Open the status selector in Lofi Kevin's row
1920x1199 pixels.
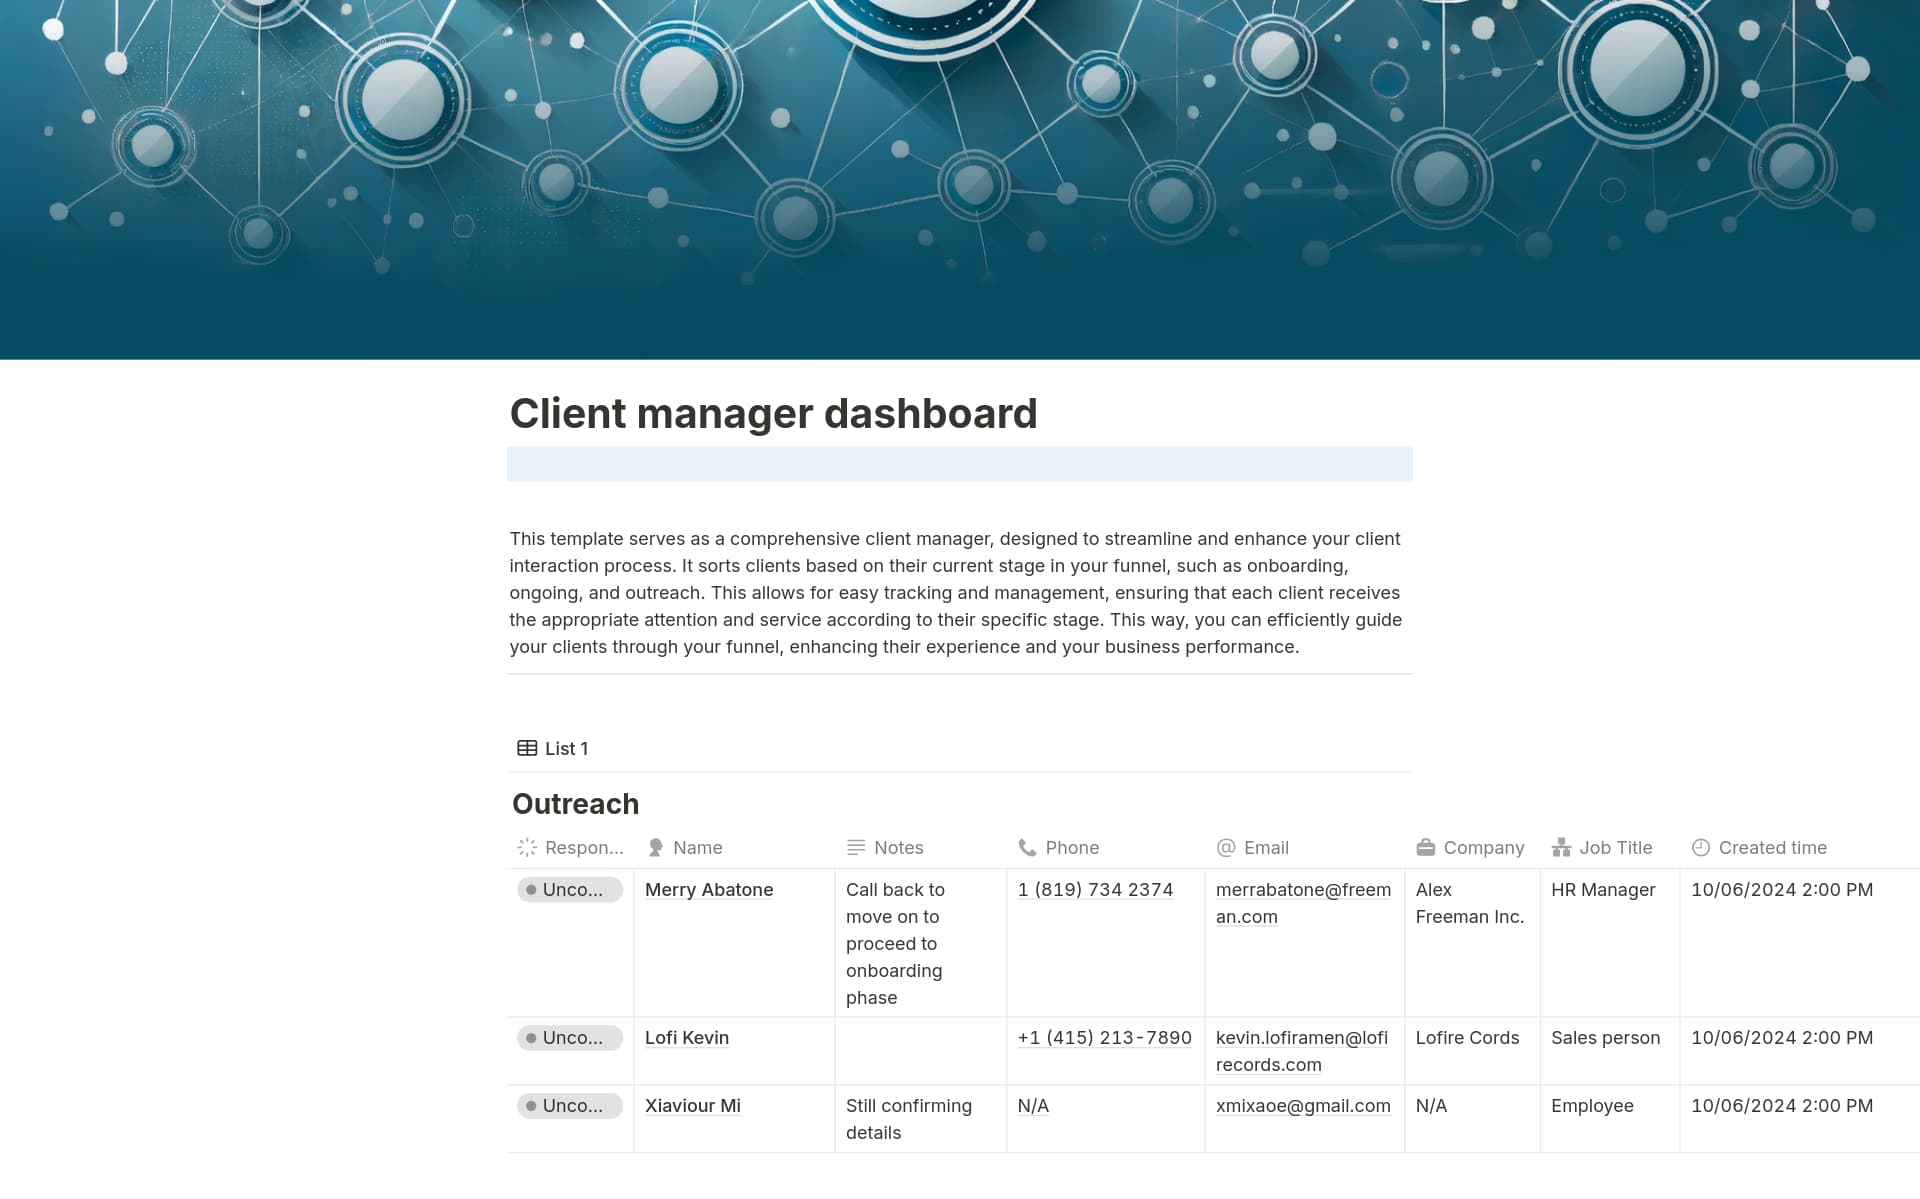[569, 1038]
